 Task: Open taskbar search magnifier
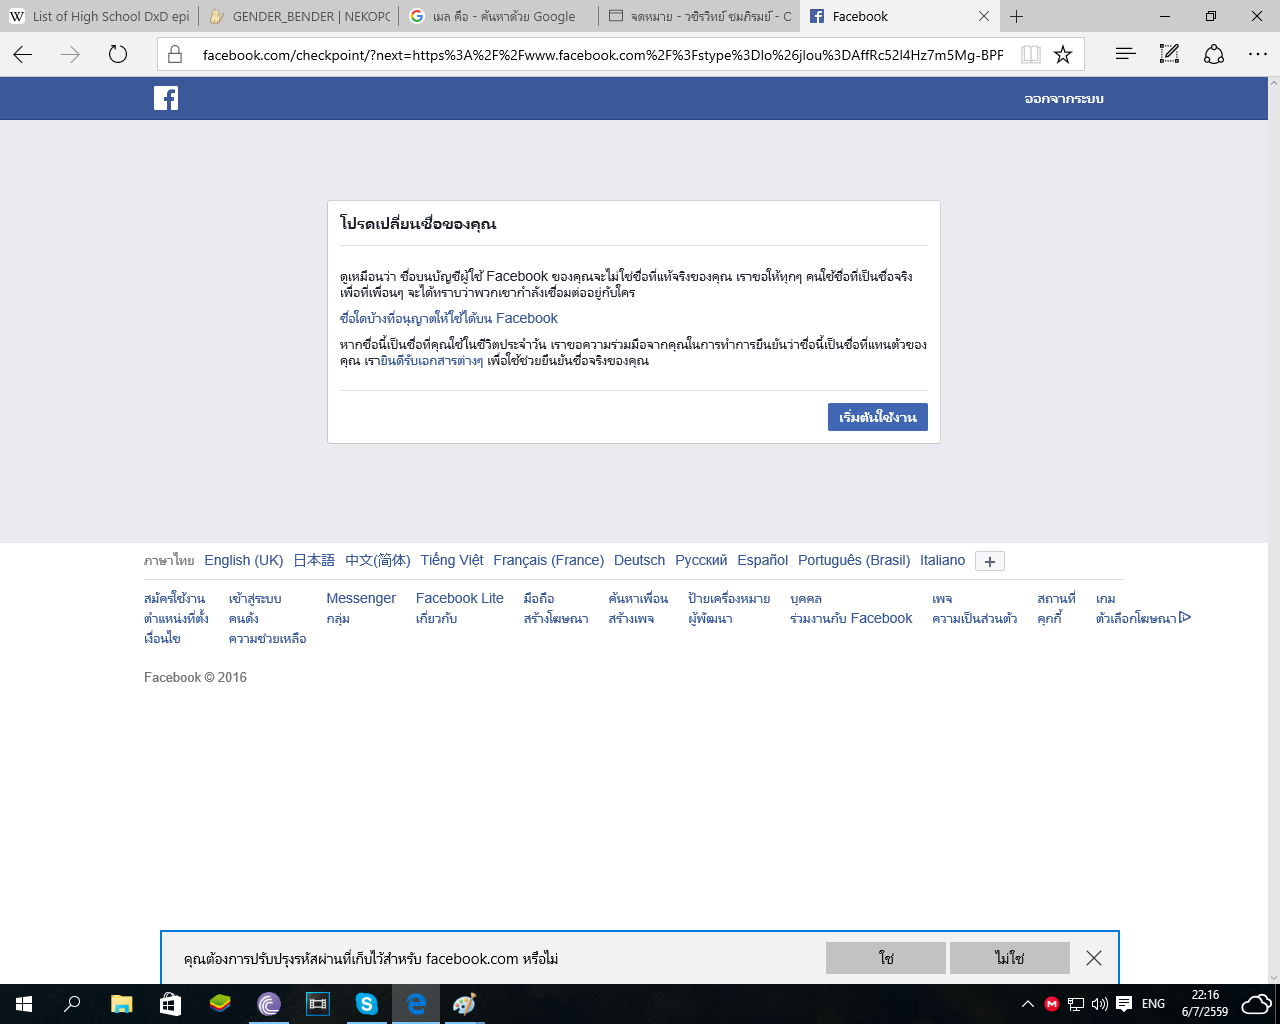coord(72,1004)
